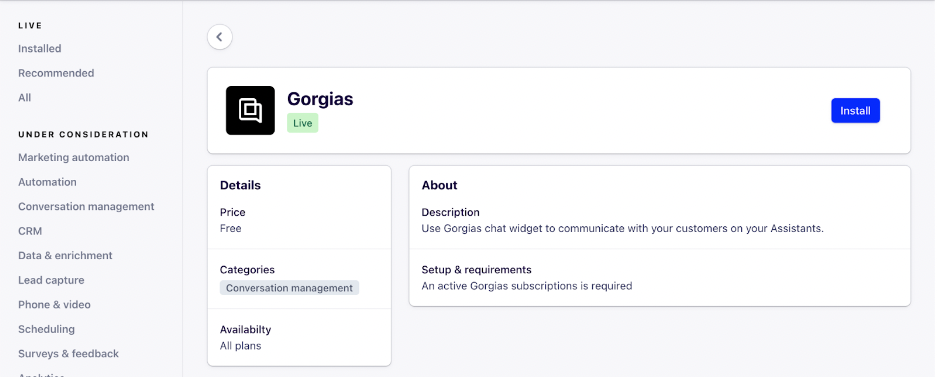Click the back arrow button
Viewport: 937px width, 377px height.
click(219, 37)
